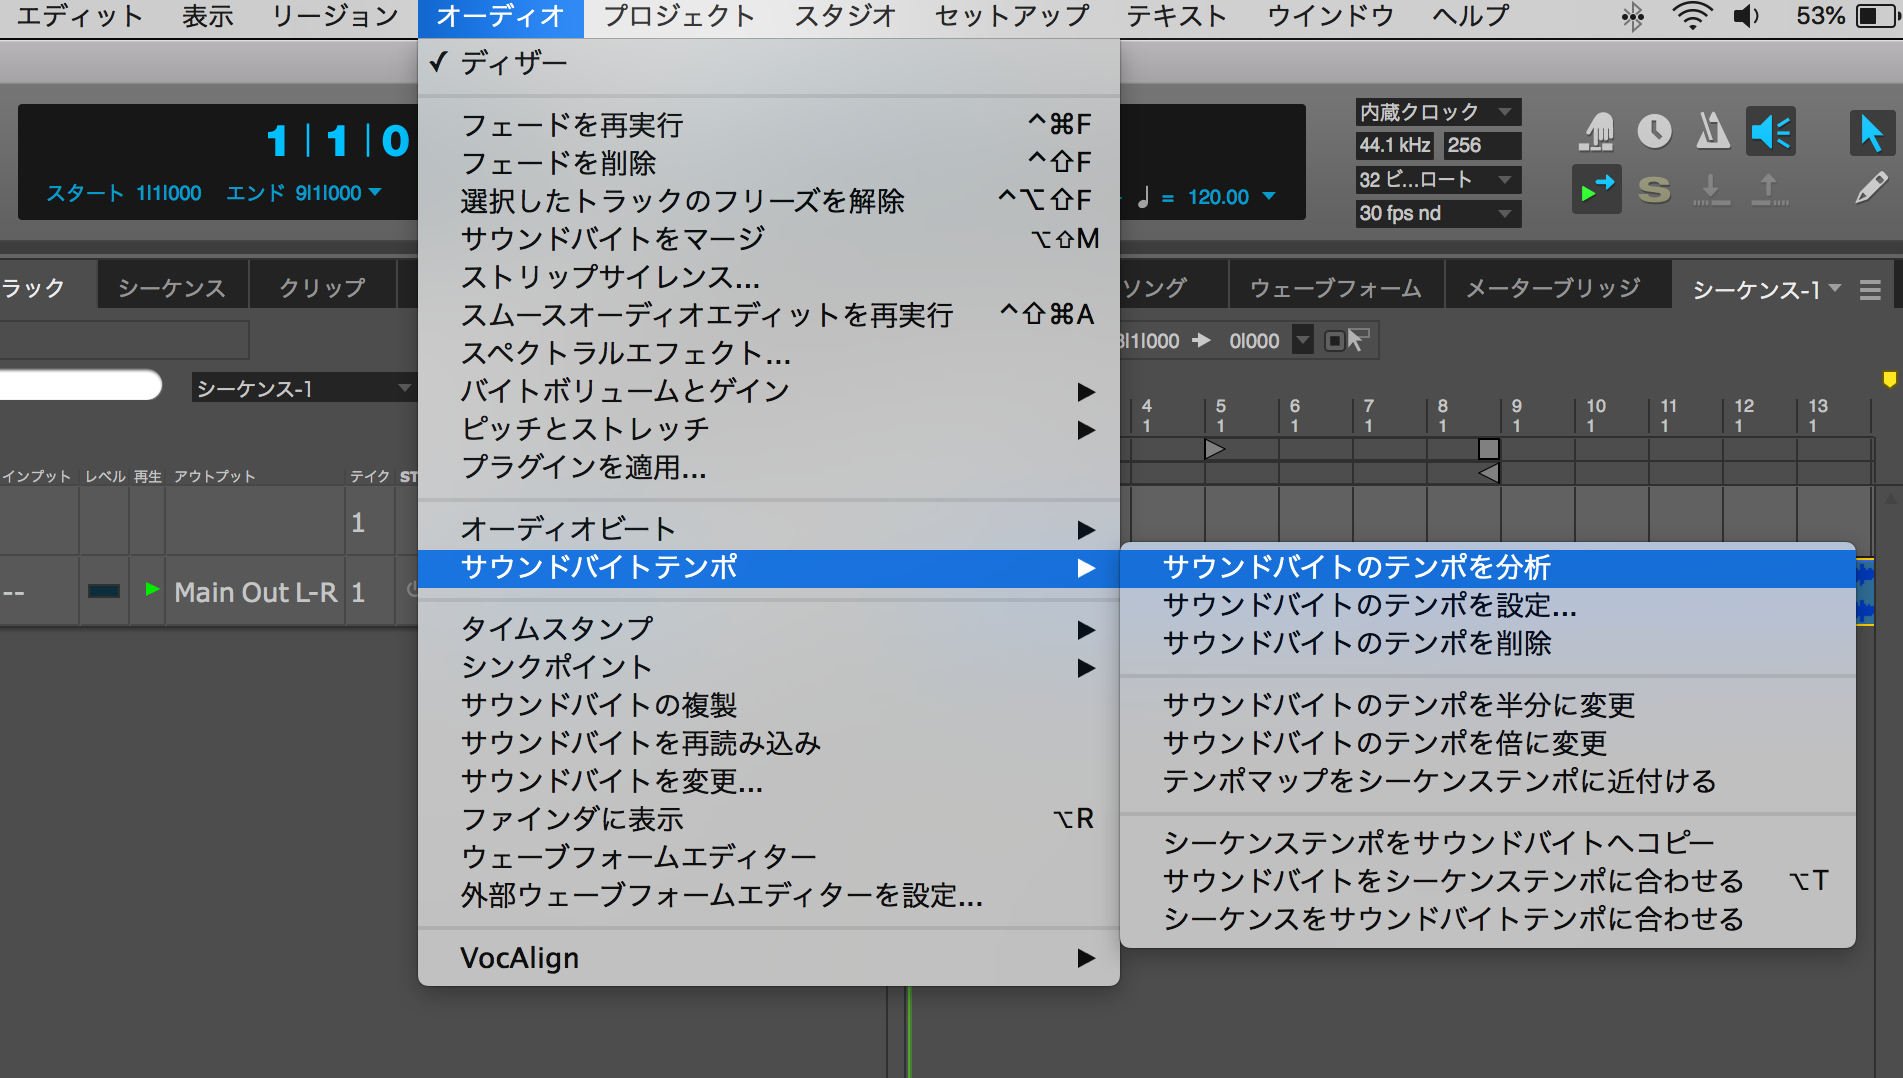Select the blue arrow pointer tool
Viewport: 1903px width, 1078px height.
click(x=1870, y=132)
